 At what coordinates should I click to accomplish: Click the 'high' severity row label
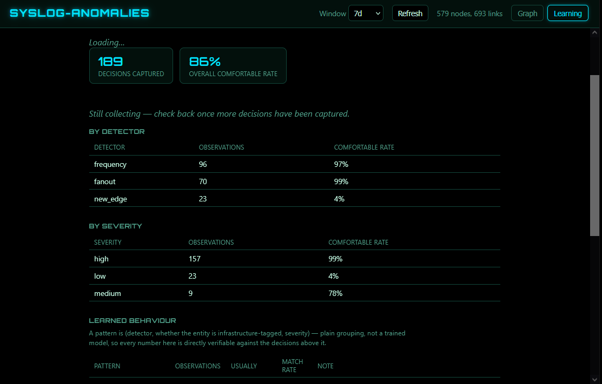click(101, 259)
